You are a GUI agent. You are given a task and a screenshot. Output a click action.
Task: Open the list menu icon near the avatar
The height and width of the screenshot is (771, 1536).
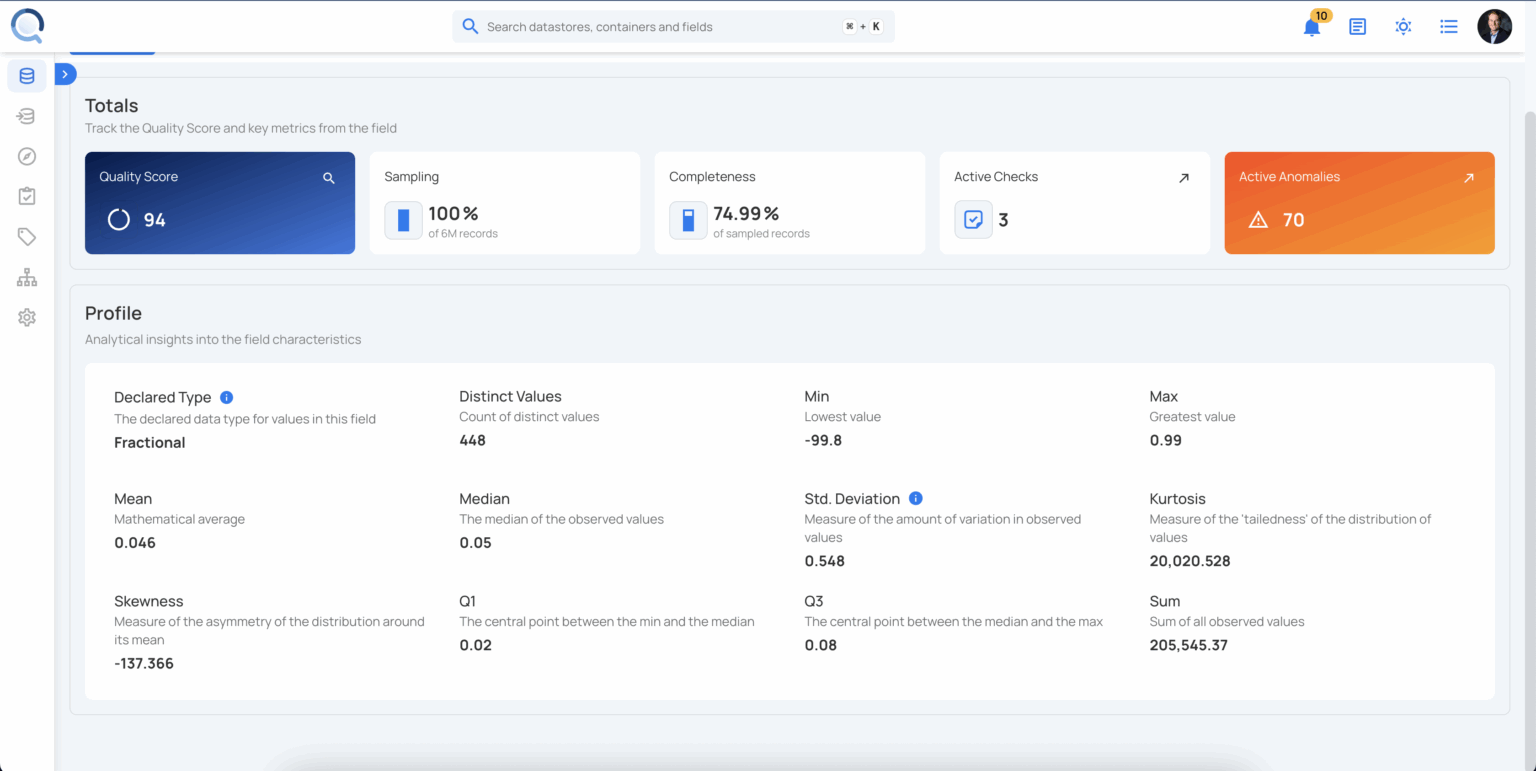pyautogui.click(x=1449, y=26)
